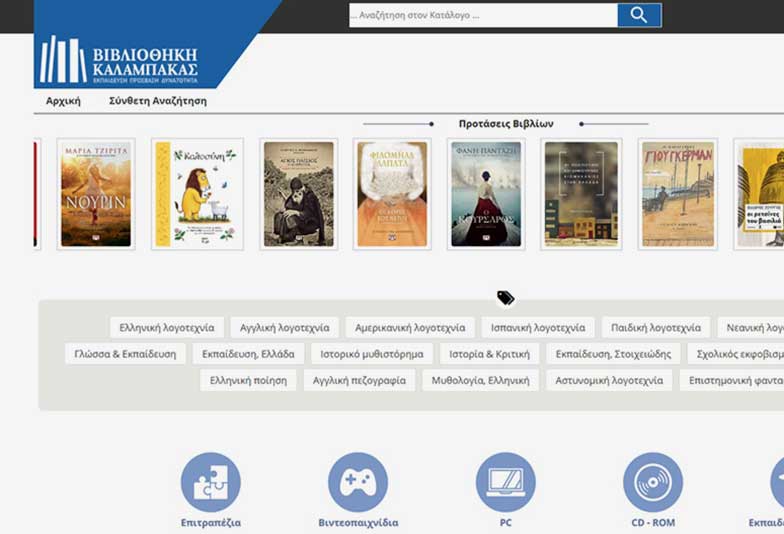Open the Νεανική λογοτεχνία tag
The height and width of the screenshot is (534, 784).
[x=751, y=328]
